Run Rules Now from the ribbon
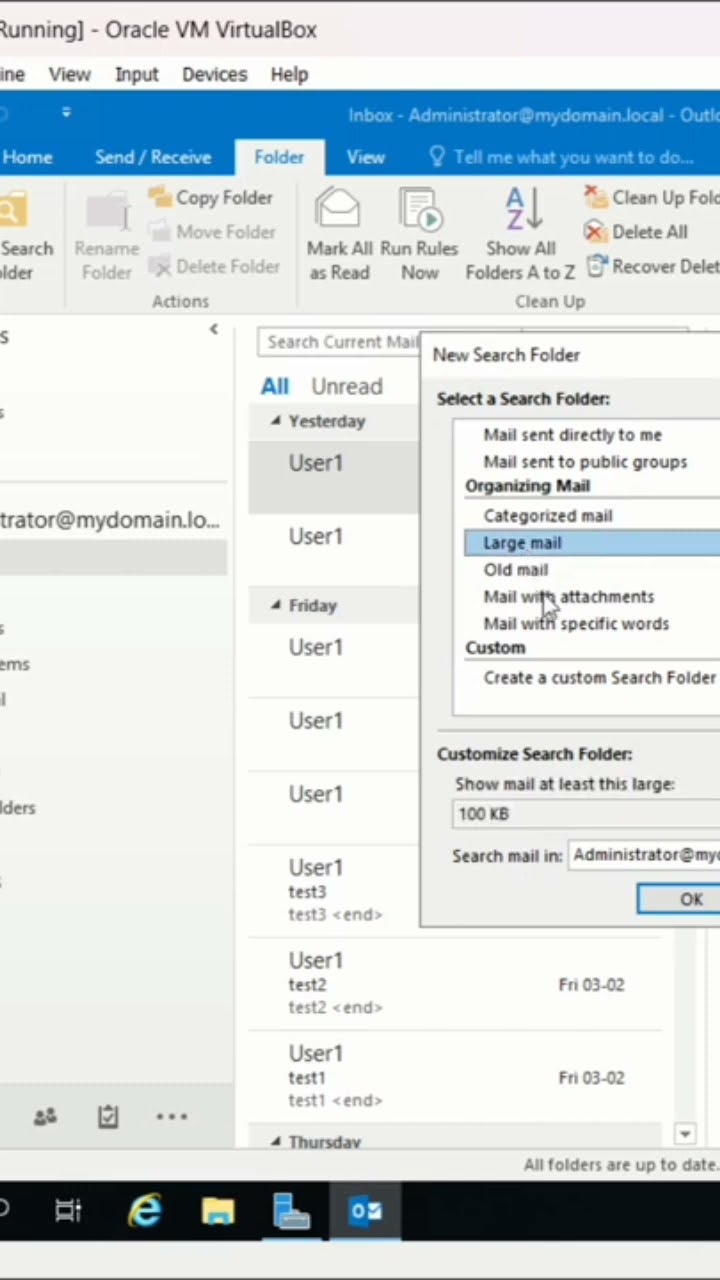Screen dimensions: 720x1280 pos(420,212)
